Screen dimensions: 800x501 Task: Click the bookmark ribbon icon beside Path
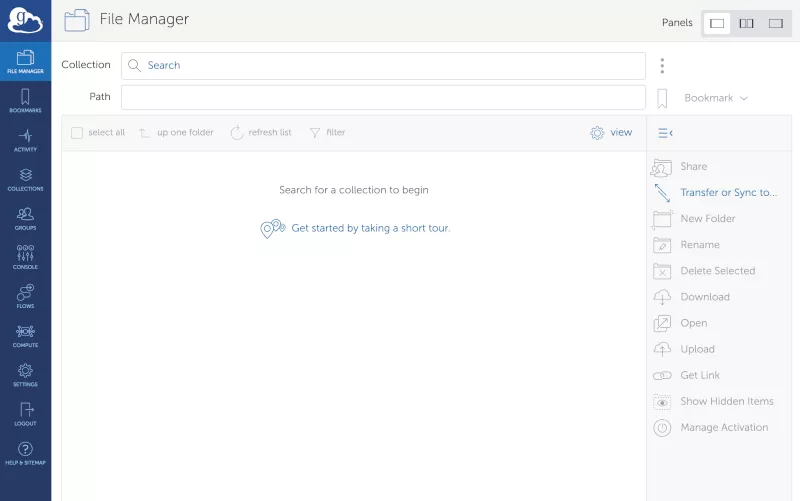tap(662, 98)
